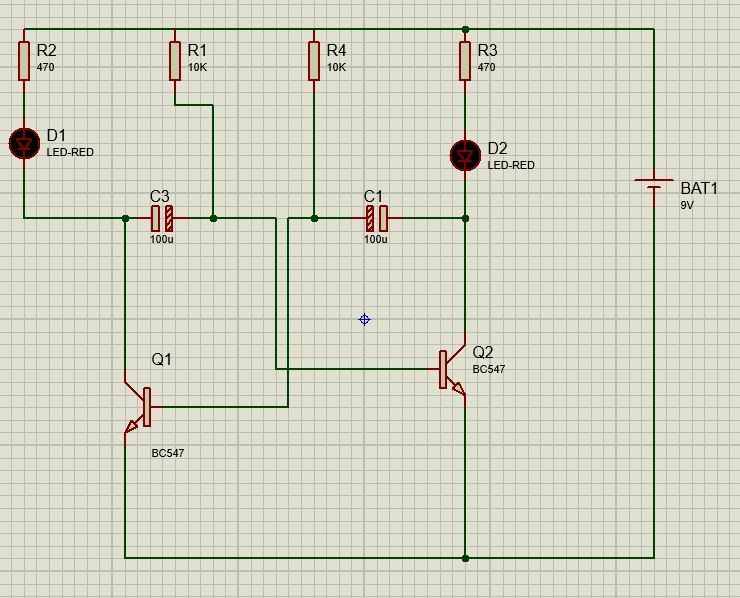
Task: Click the R2 reference label
Action: coord(46,50)
